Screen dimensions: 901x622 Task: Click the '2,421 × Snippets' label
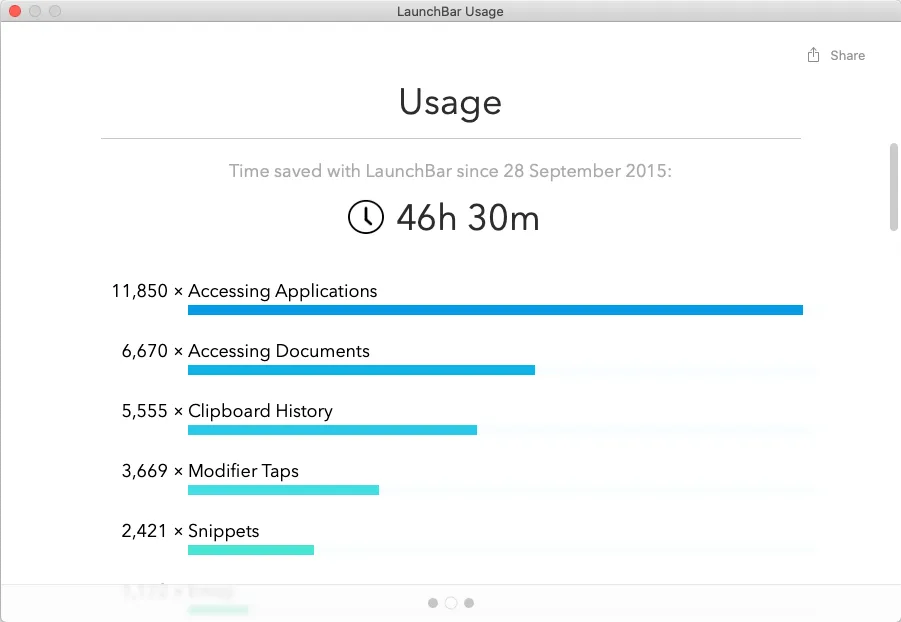[190, 531]
